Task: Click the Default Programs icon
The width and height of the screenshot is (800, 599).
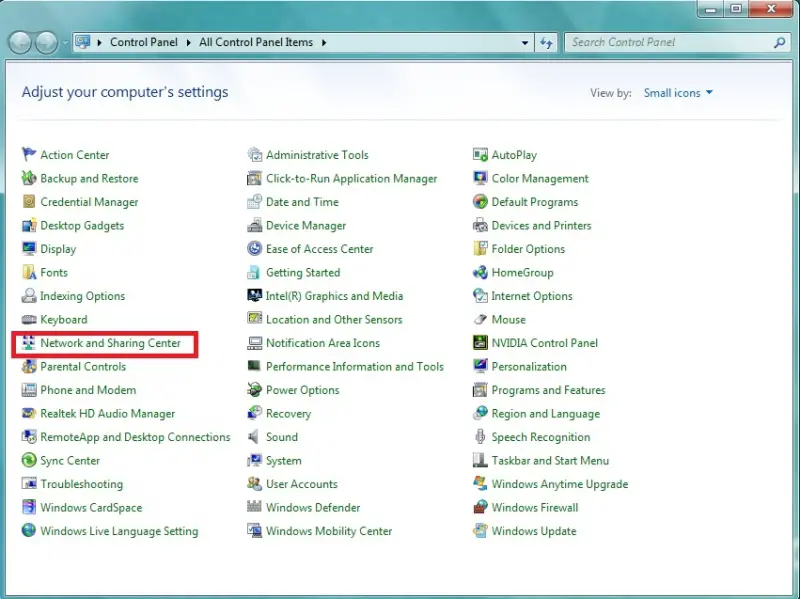Action: 480,201
